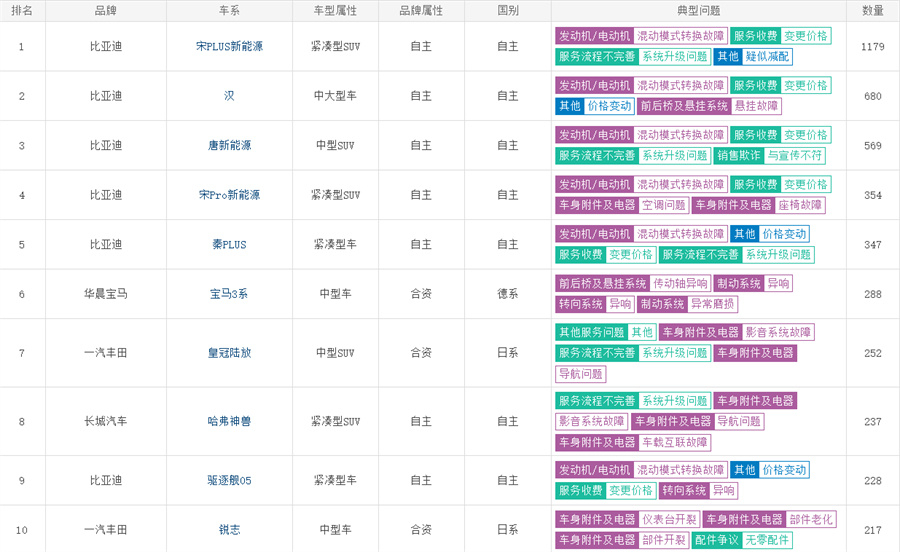The width and height of the screenshot is (900, 552).
Task: Open the 汉 car series link
Action: 229,96
